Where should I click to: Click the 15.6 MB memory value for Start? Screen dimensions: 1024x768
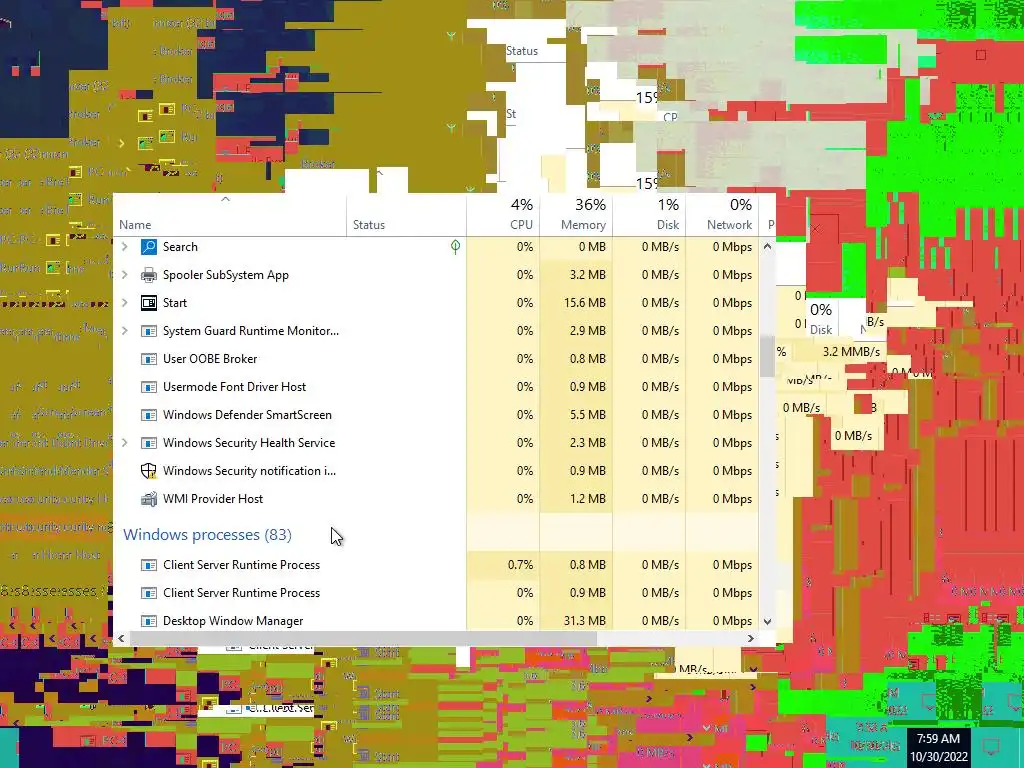coord(584,303)
